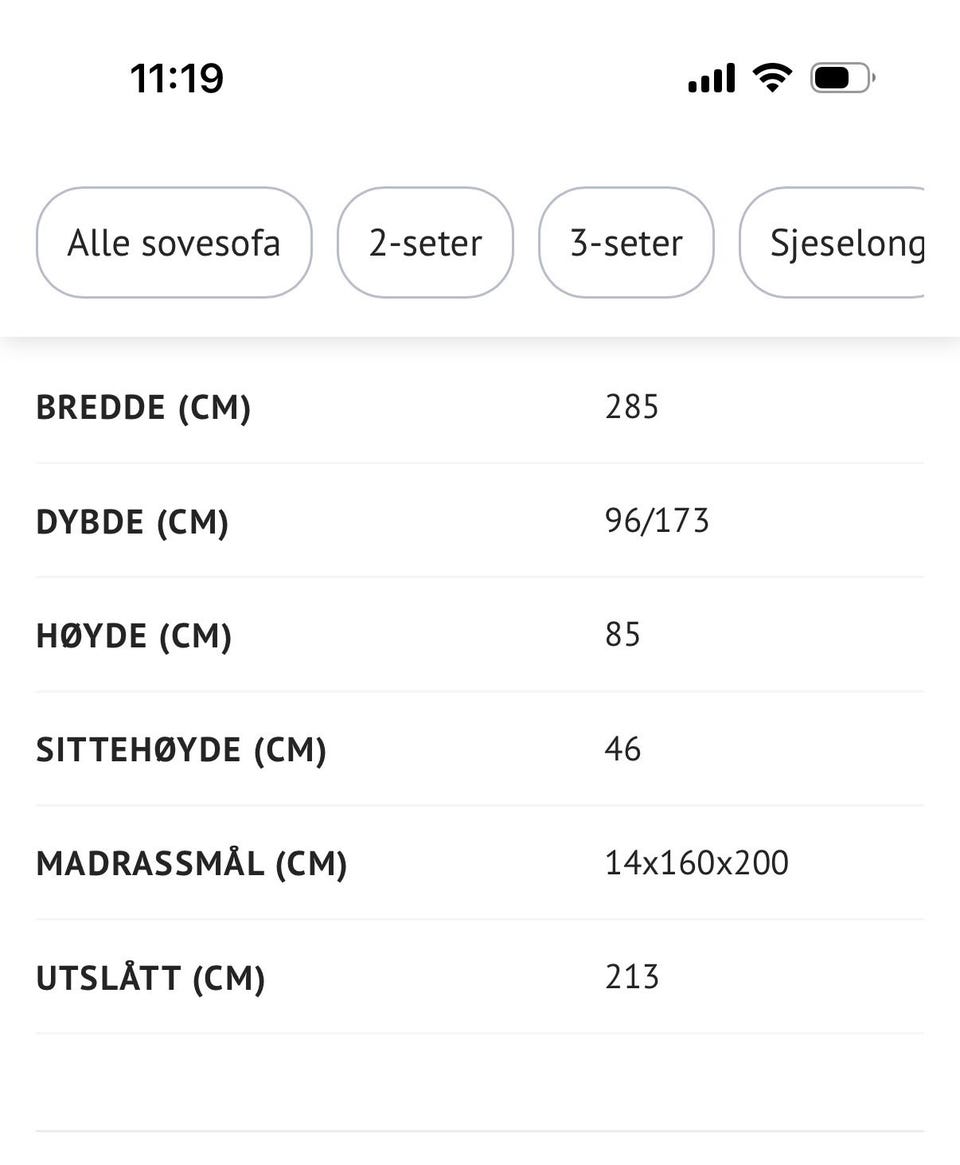The width and height of the screenshot is (960, 1165).
Task: Click the "HØYDE (CM)" label
Action: click(x=134, y=636)
